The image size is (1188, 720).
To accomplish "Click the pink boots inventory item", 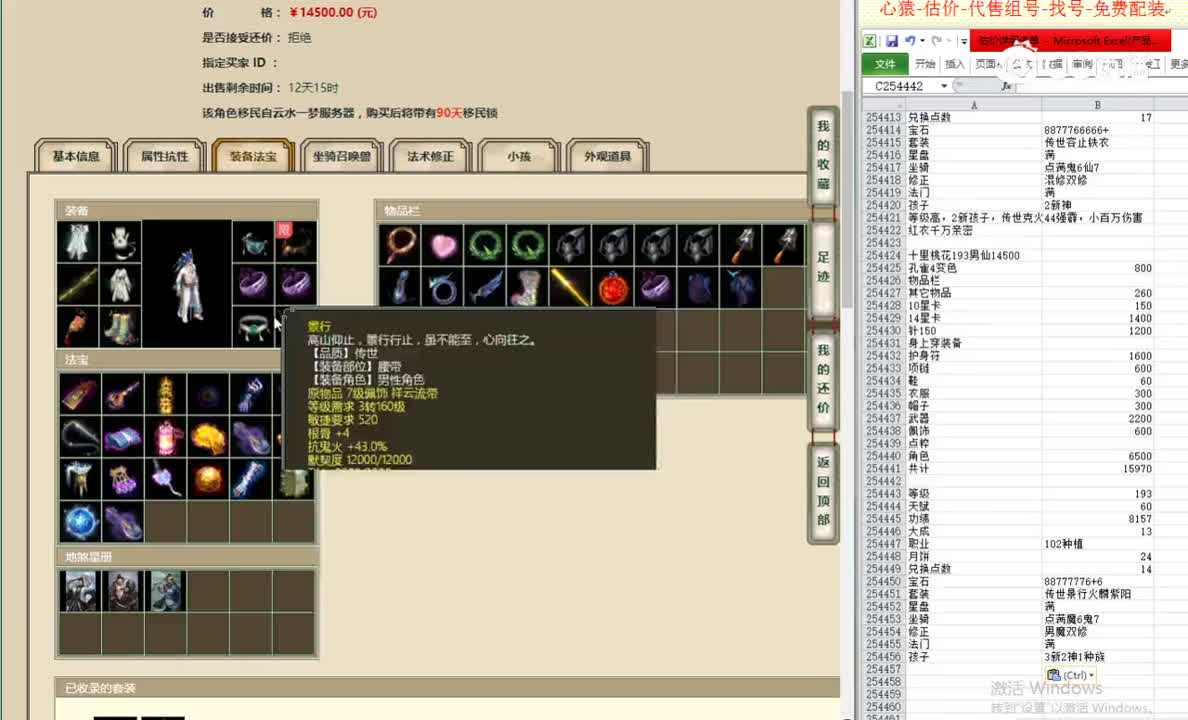I will tap(527, 288).
